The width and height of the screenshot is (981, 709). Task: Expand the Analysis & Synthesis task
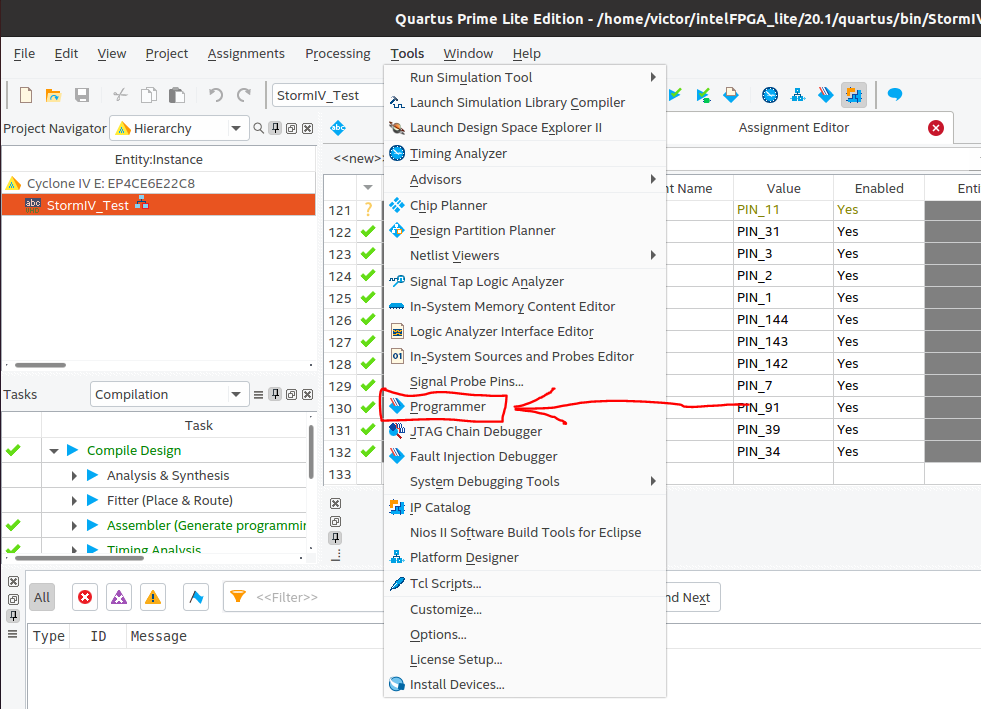pyautogui.click(x=74, y=476)
